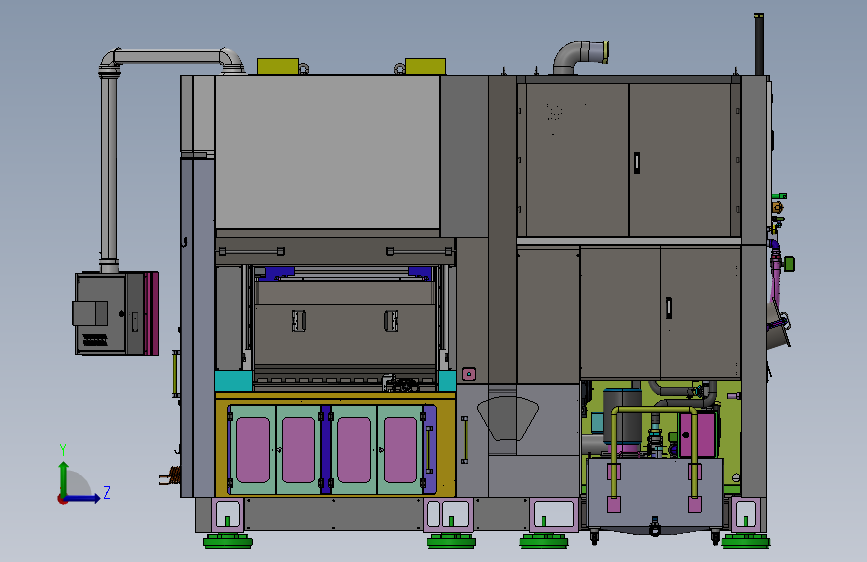The width and height of the screenshot is (867, 562).
Task: Select the curved exhaust elbow with yellow flange
Action: click(581, 56)
